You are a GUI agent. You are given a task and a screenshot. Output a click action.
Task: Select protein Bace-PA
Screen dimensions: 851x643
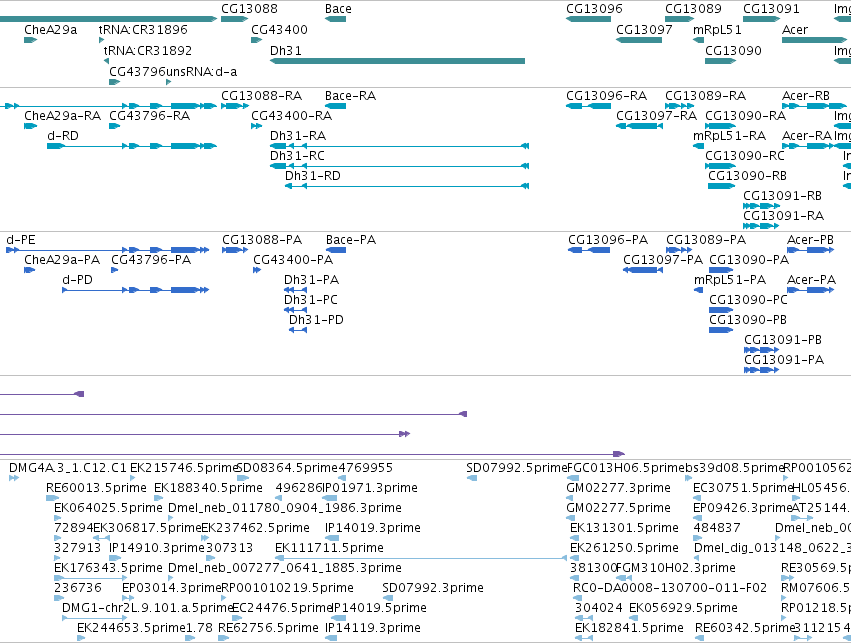pyautogui.click(x=351, y=240)
